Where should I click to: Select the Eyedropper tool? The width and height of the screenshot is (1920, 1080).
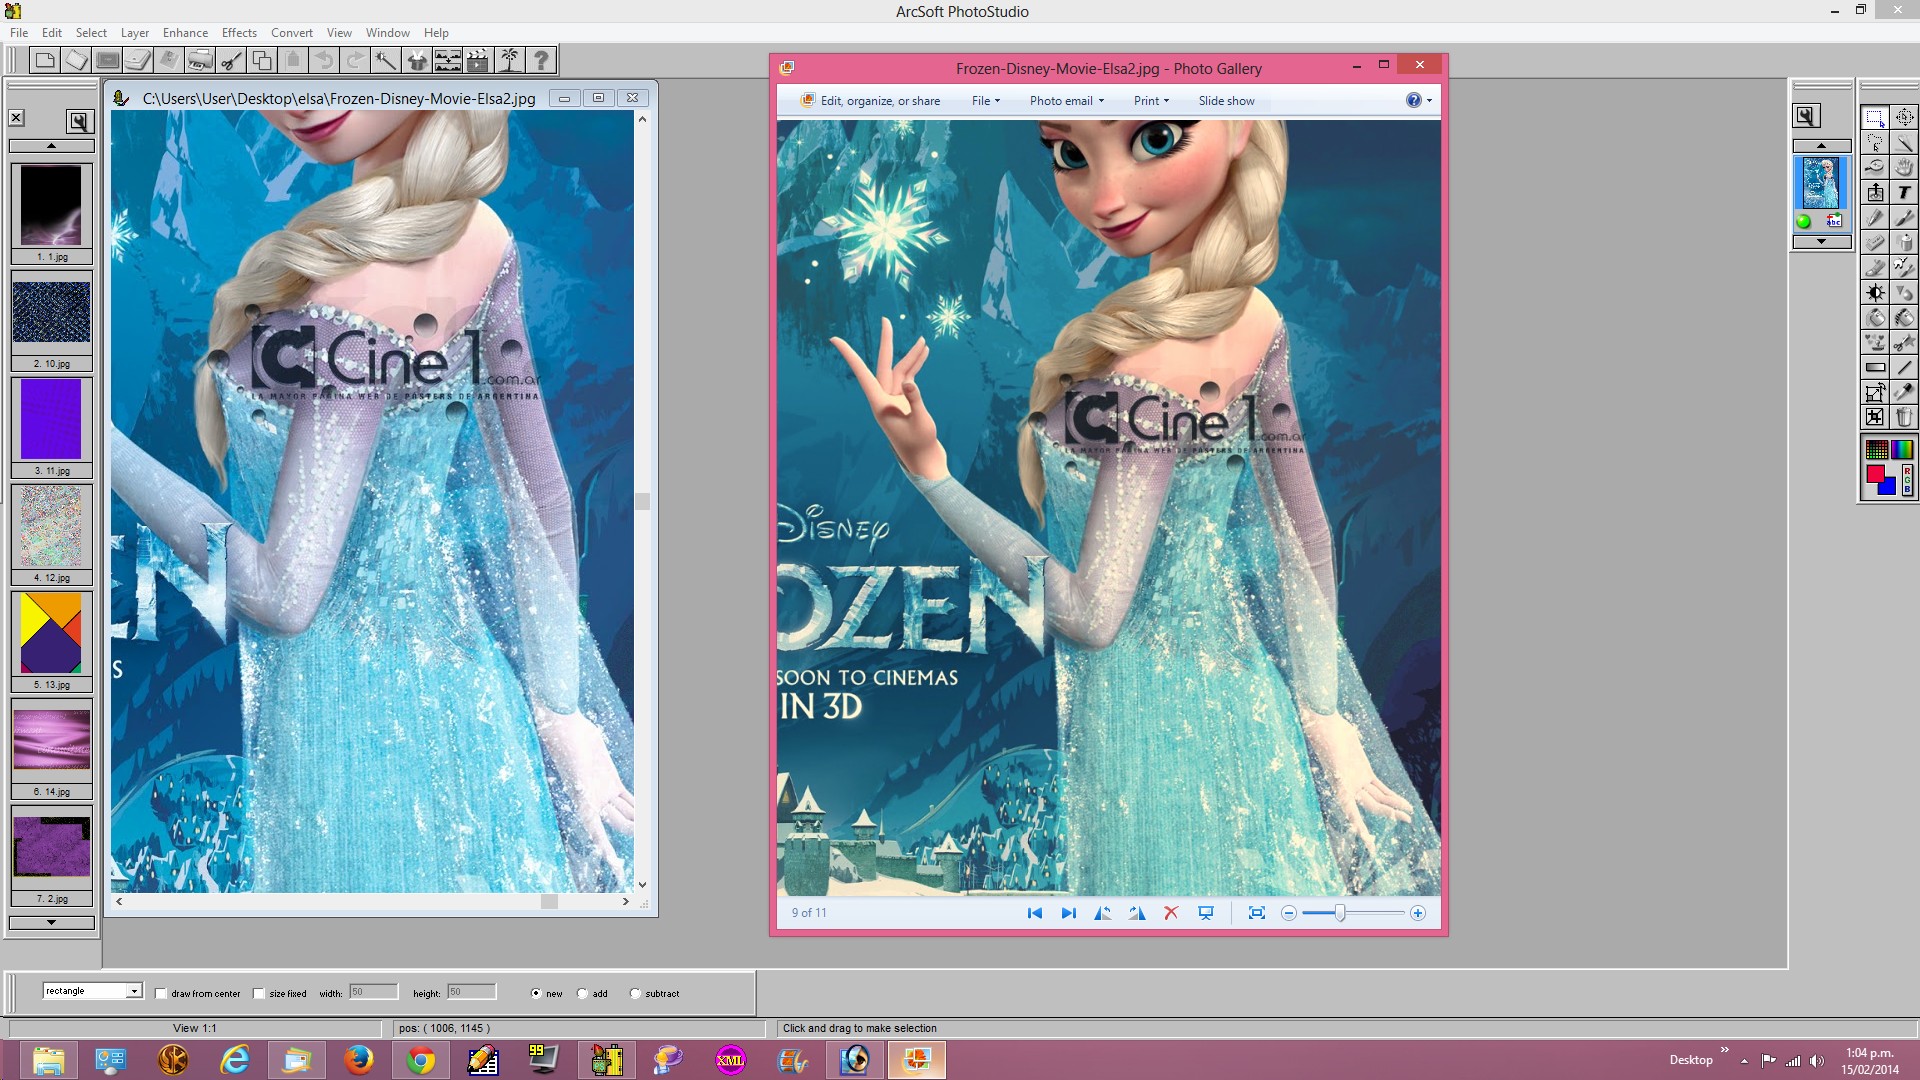coord(1904,392)
